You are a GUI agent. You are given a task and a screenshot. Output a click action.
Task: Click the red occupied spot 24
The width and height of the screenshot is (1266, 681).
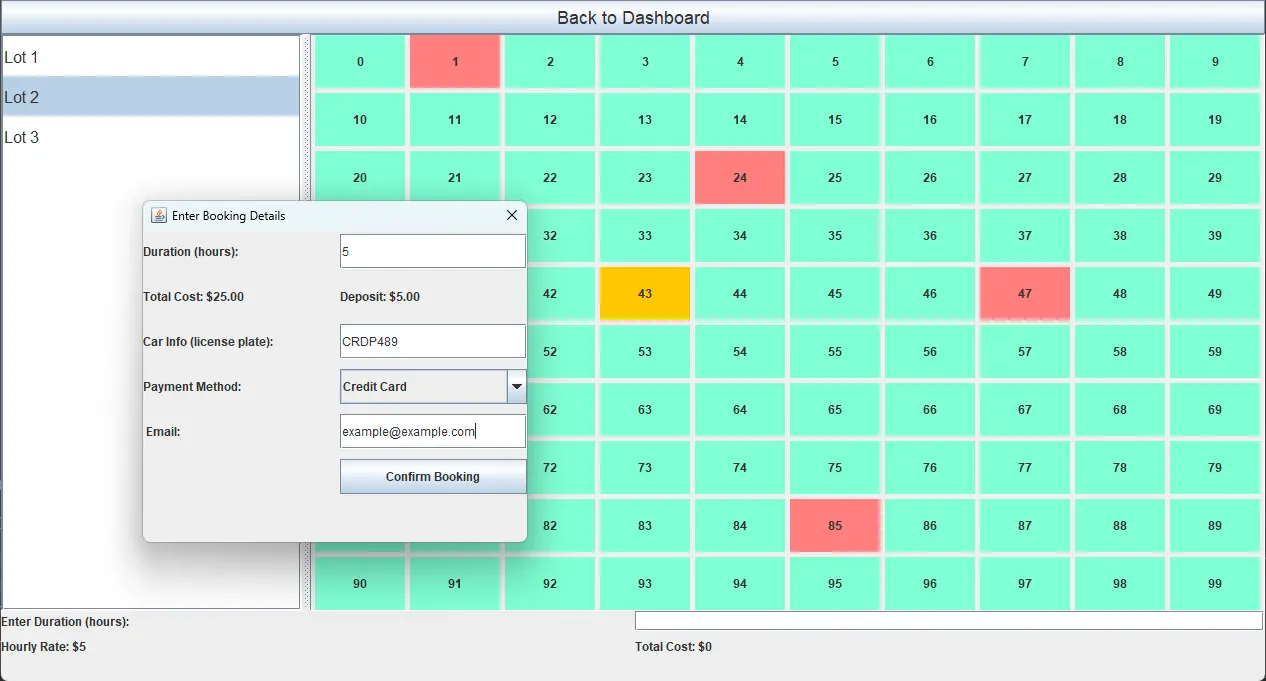(739, 178)
